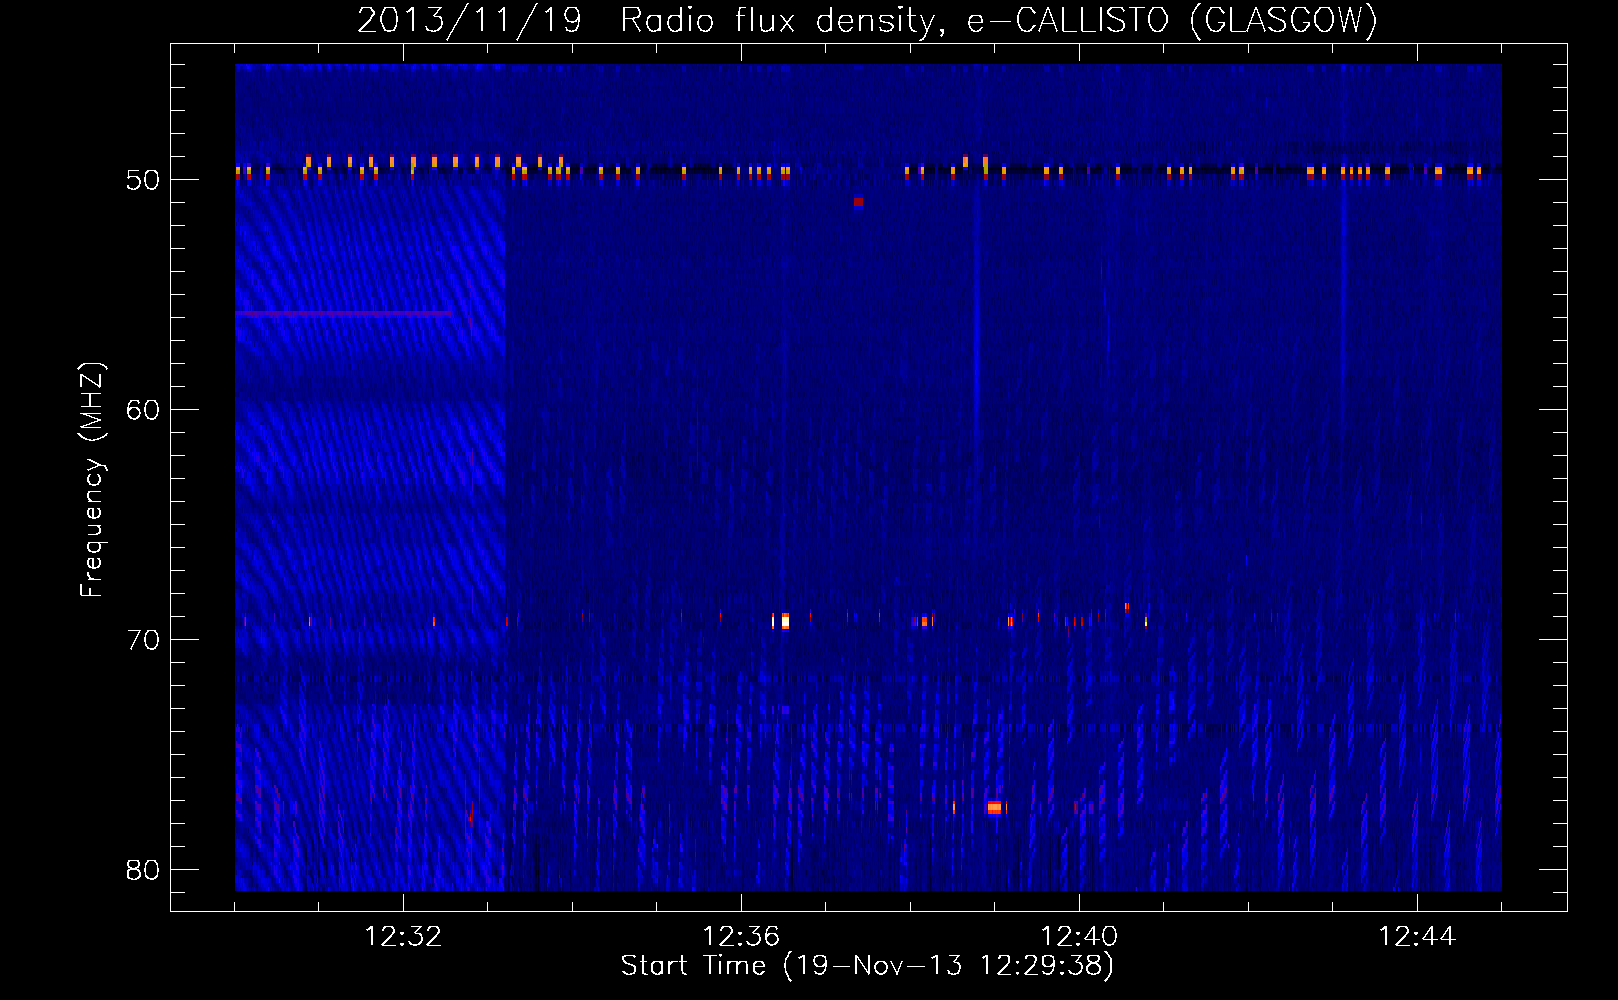1618x1000 pixels.
Task: Select the 'e-CALLISTO (GLASGOW)' title text
Action: (x=1173, y=20)
